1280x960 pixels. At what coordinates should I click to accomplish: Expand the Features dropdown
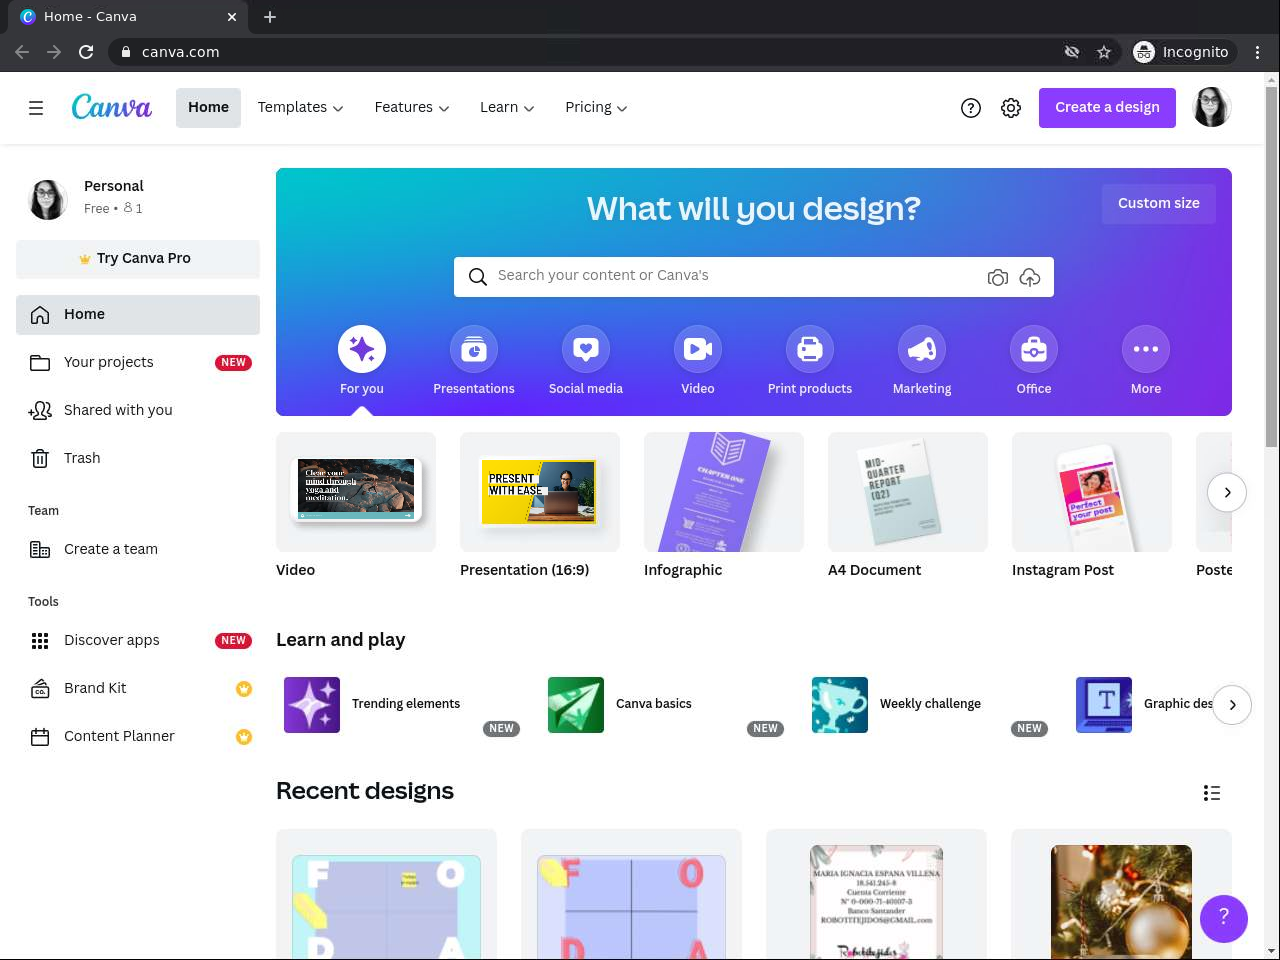click(412, 108)
